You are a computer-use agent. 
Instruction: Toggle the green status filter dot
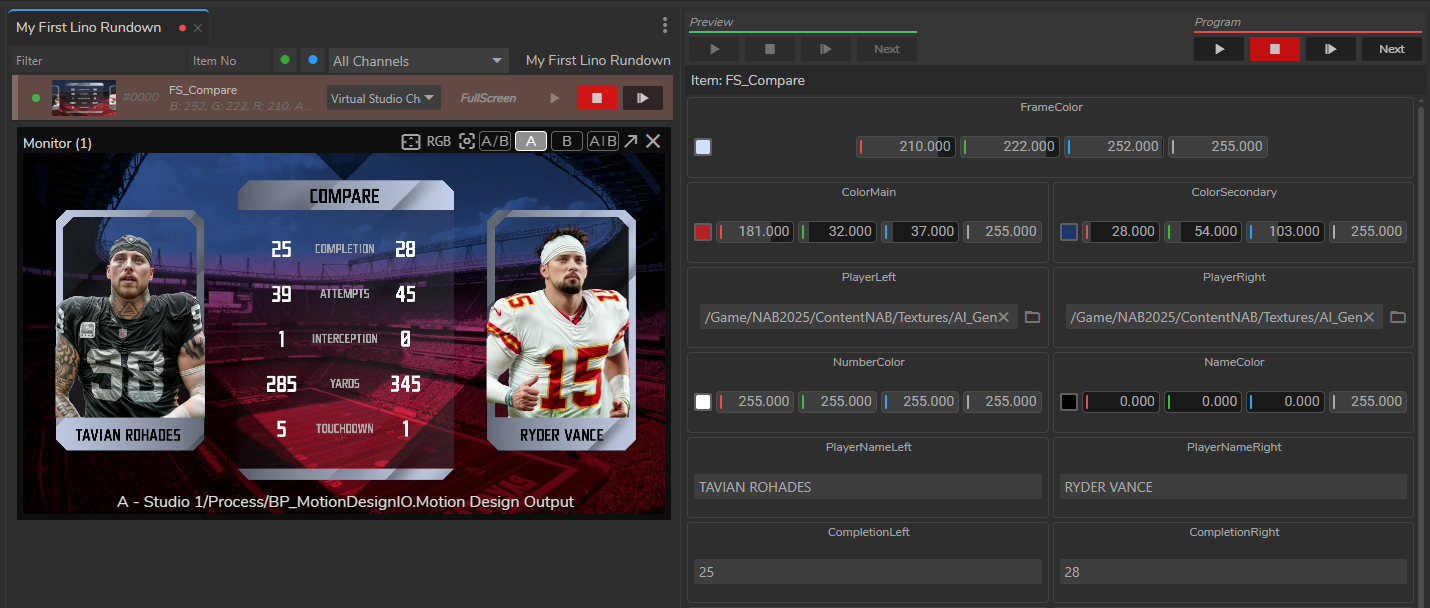(x=285, y=60)
